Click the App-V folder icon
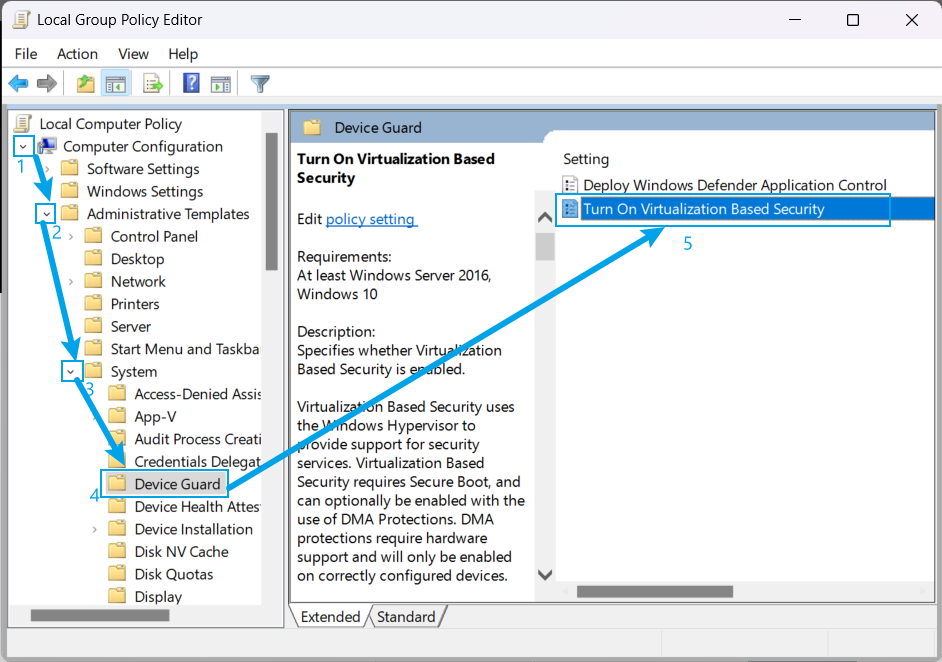This screenshot has height=662, width=942. (117, 416)
